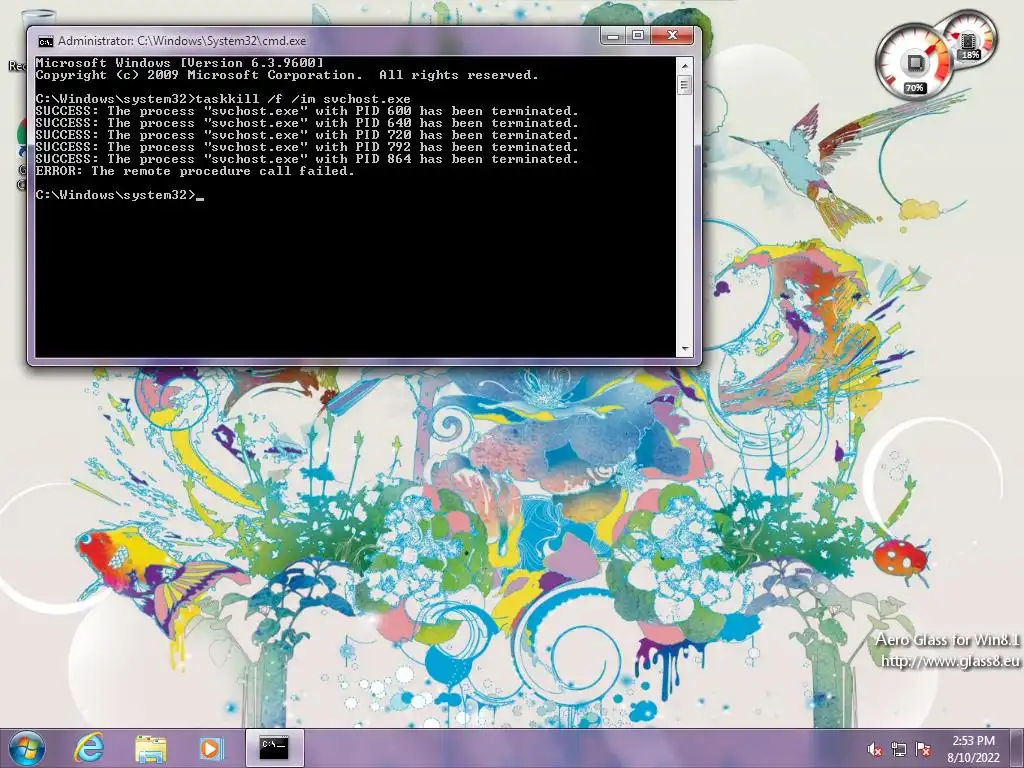1024x768 pixels.
Task: Click the cmd scrollbar up arrow
Action: 684,66
